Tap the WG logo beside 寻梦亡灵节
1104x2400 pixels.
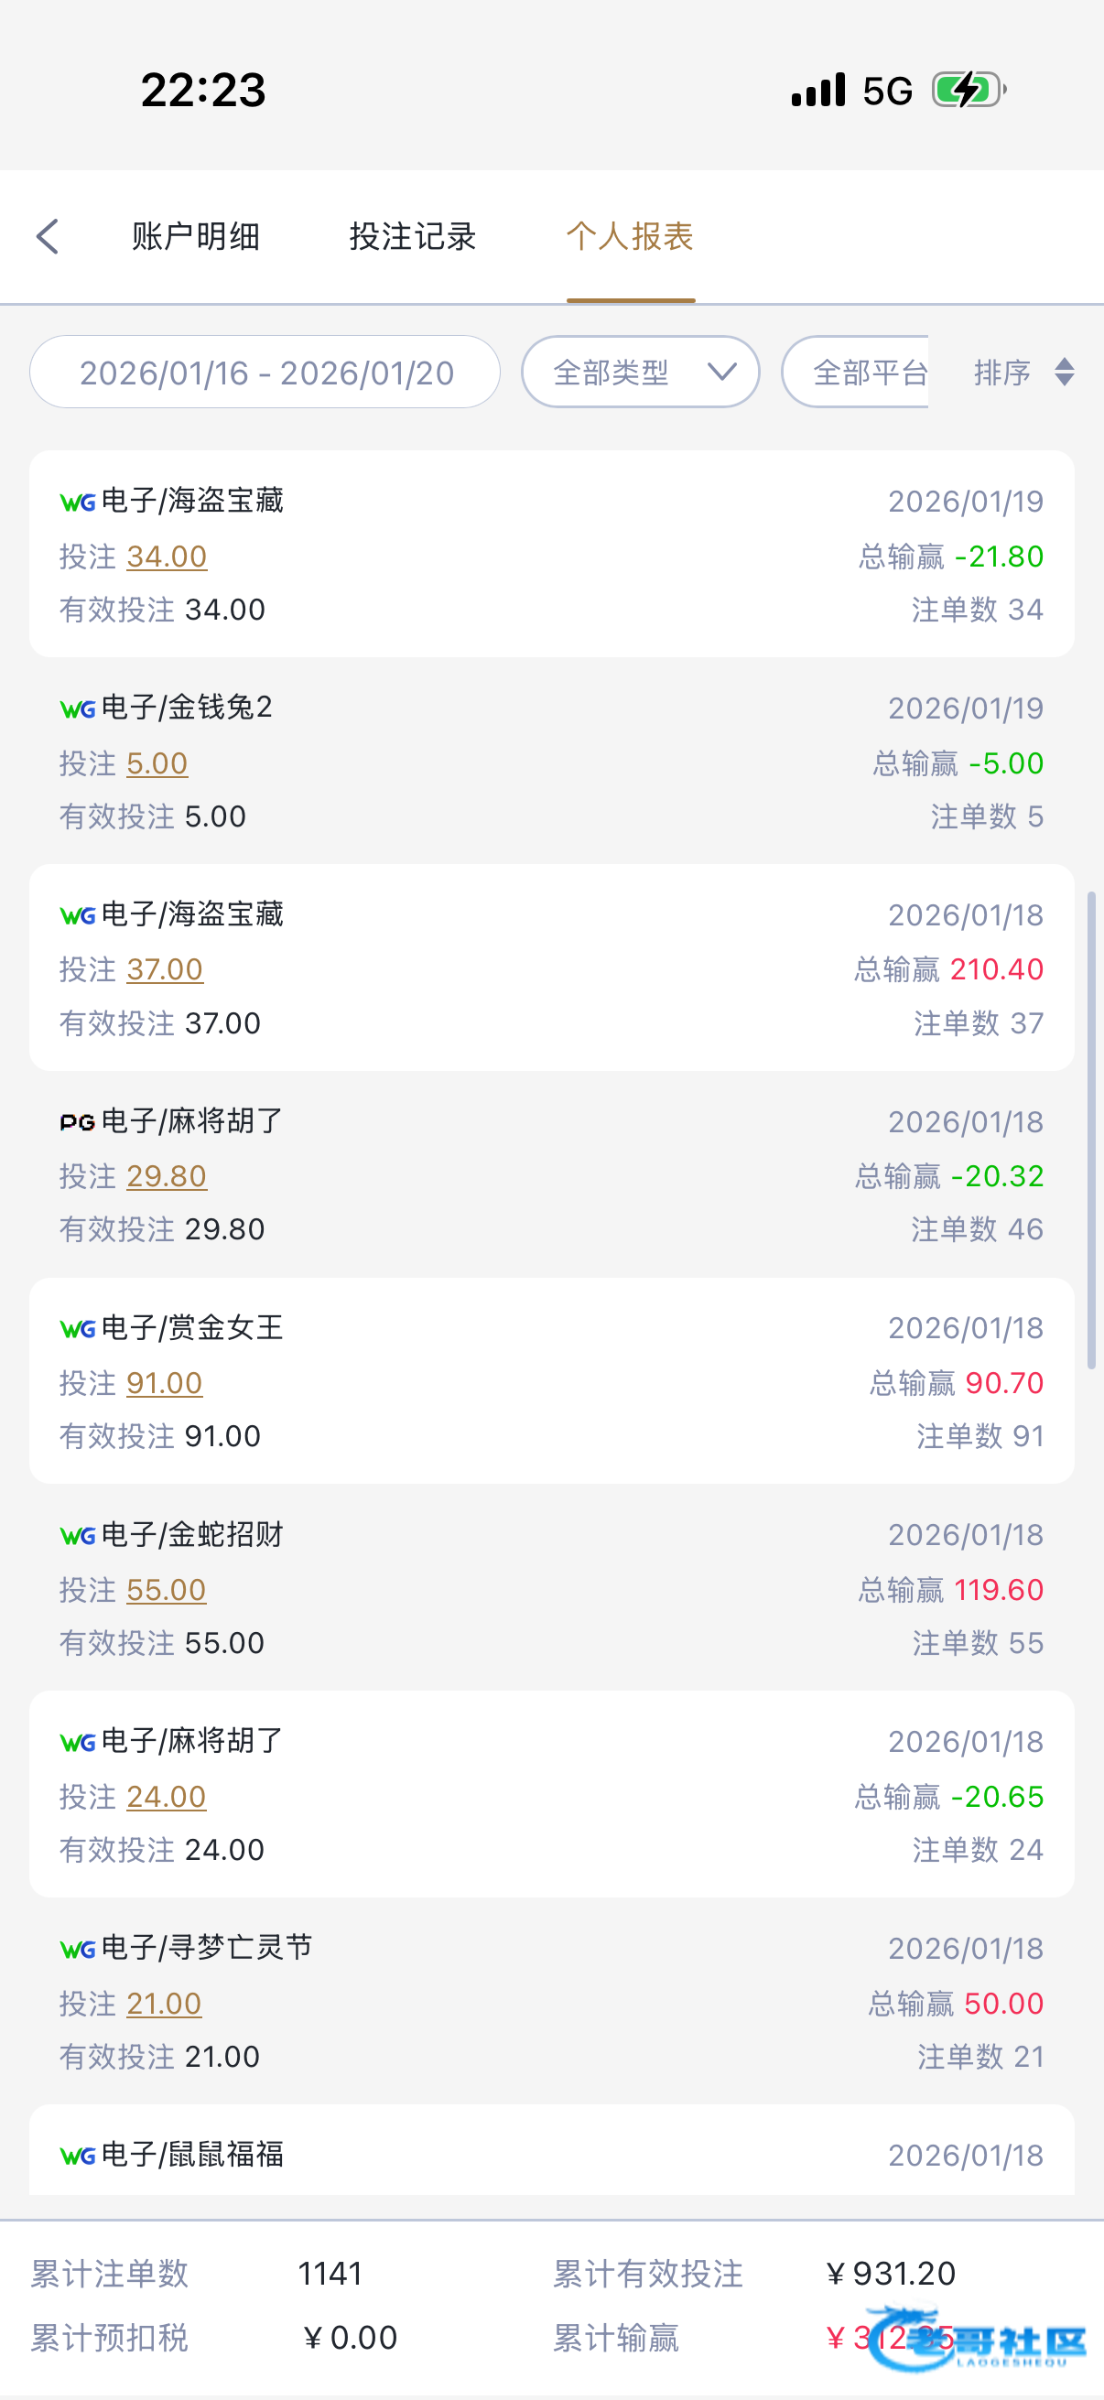pos(78,1949)
